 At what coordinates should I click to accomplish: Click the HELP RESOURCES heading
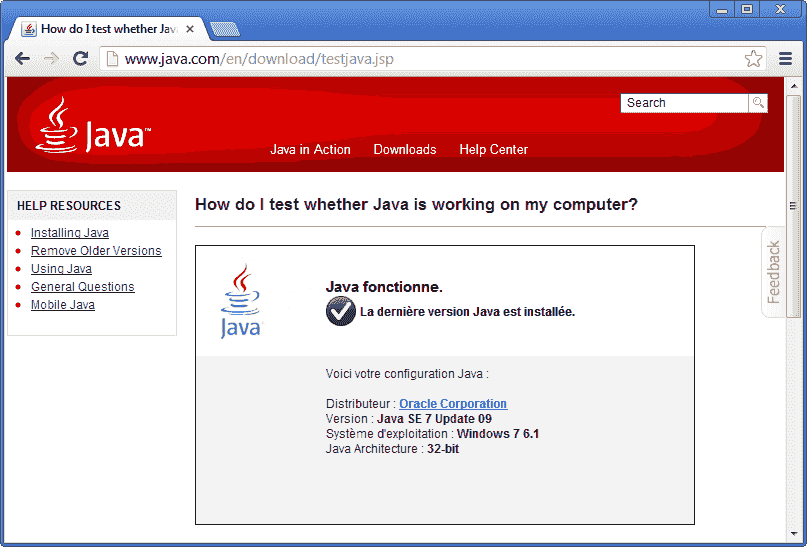coord(69,206)
